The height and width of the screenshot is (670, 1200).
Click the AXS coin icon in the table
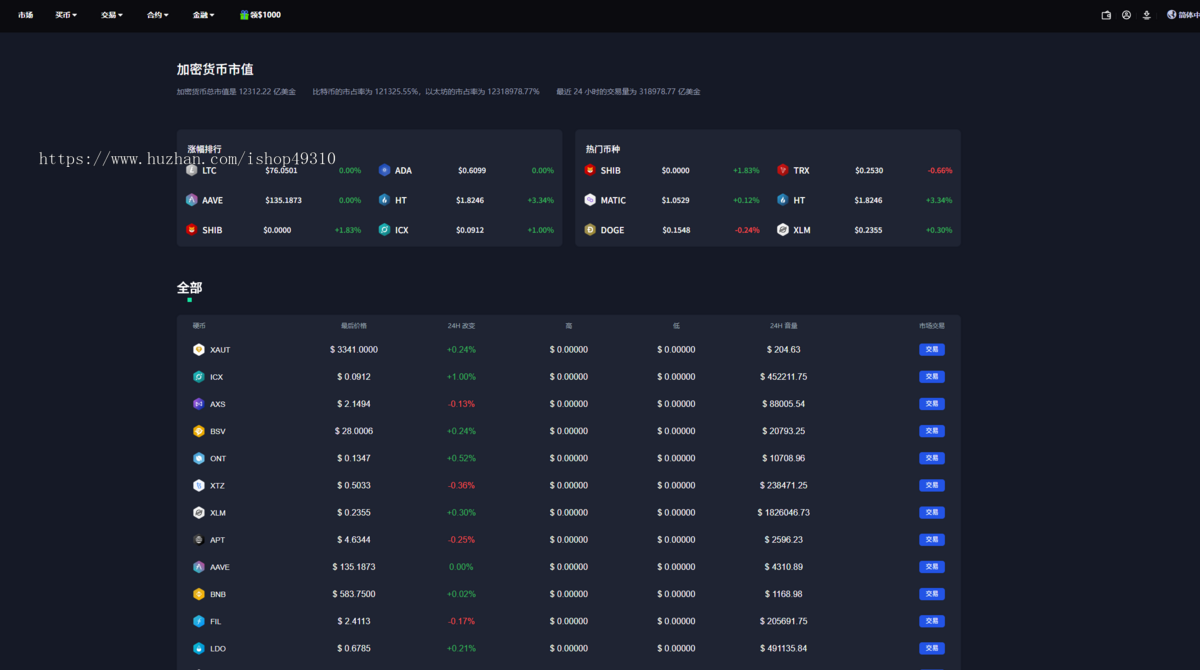pyautogui.click(x=199, y=404)
